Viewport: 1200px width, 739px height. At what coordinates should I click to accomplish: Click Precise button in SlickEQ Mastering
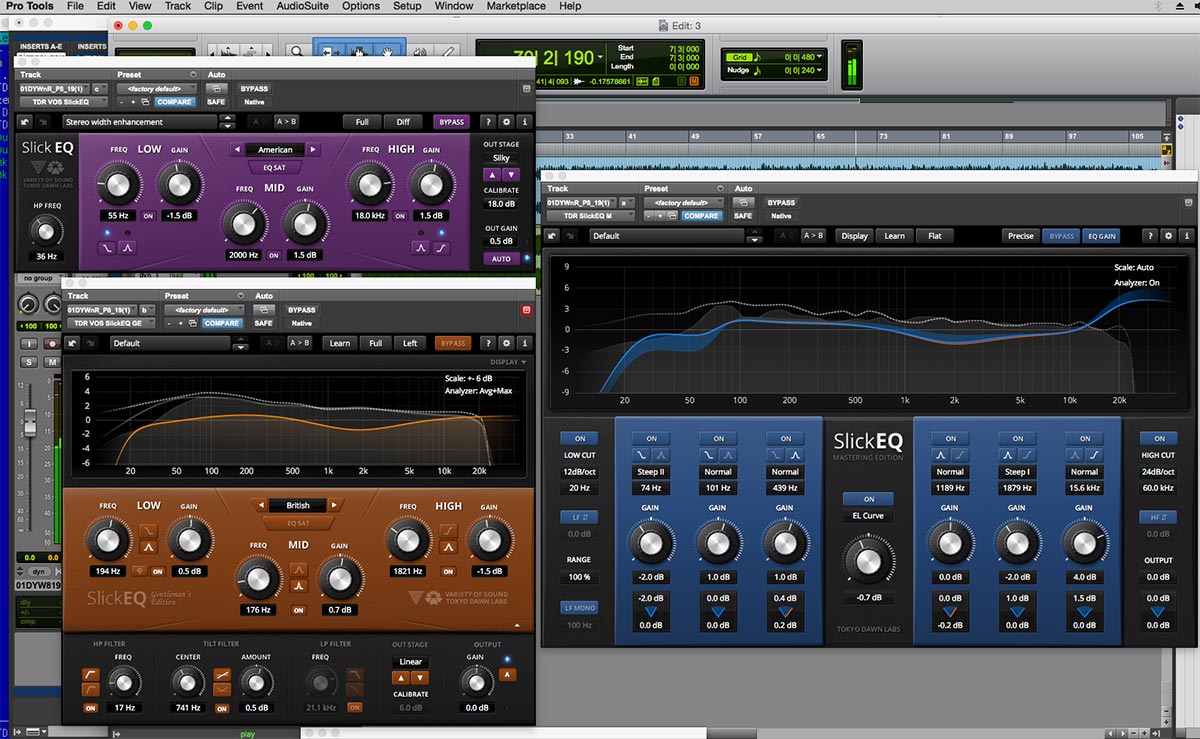click(x=1020, y=236)
